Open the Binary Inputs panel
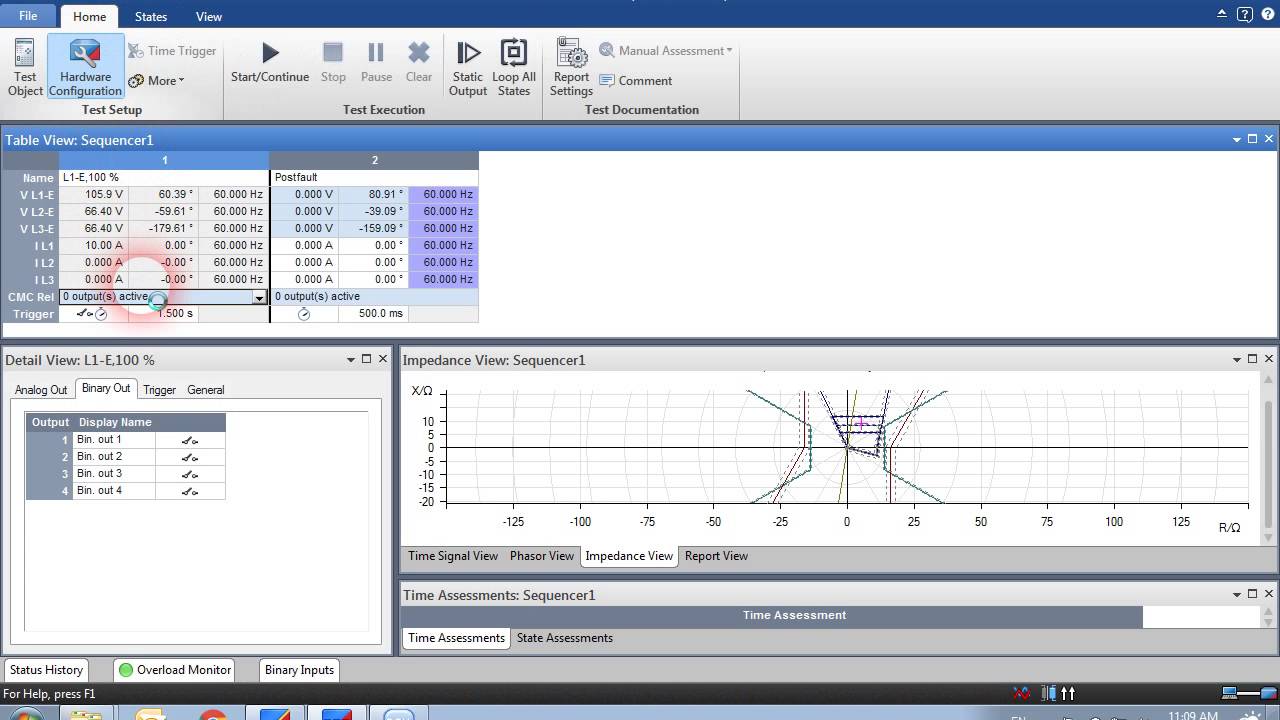Viewport: 1280px width, 720px height. 299,670
